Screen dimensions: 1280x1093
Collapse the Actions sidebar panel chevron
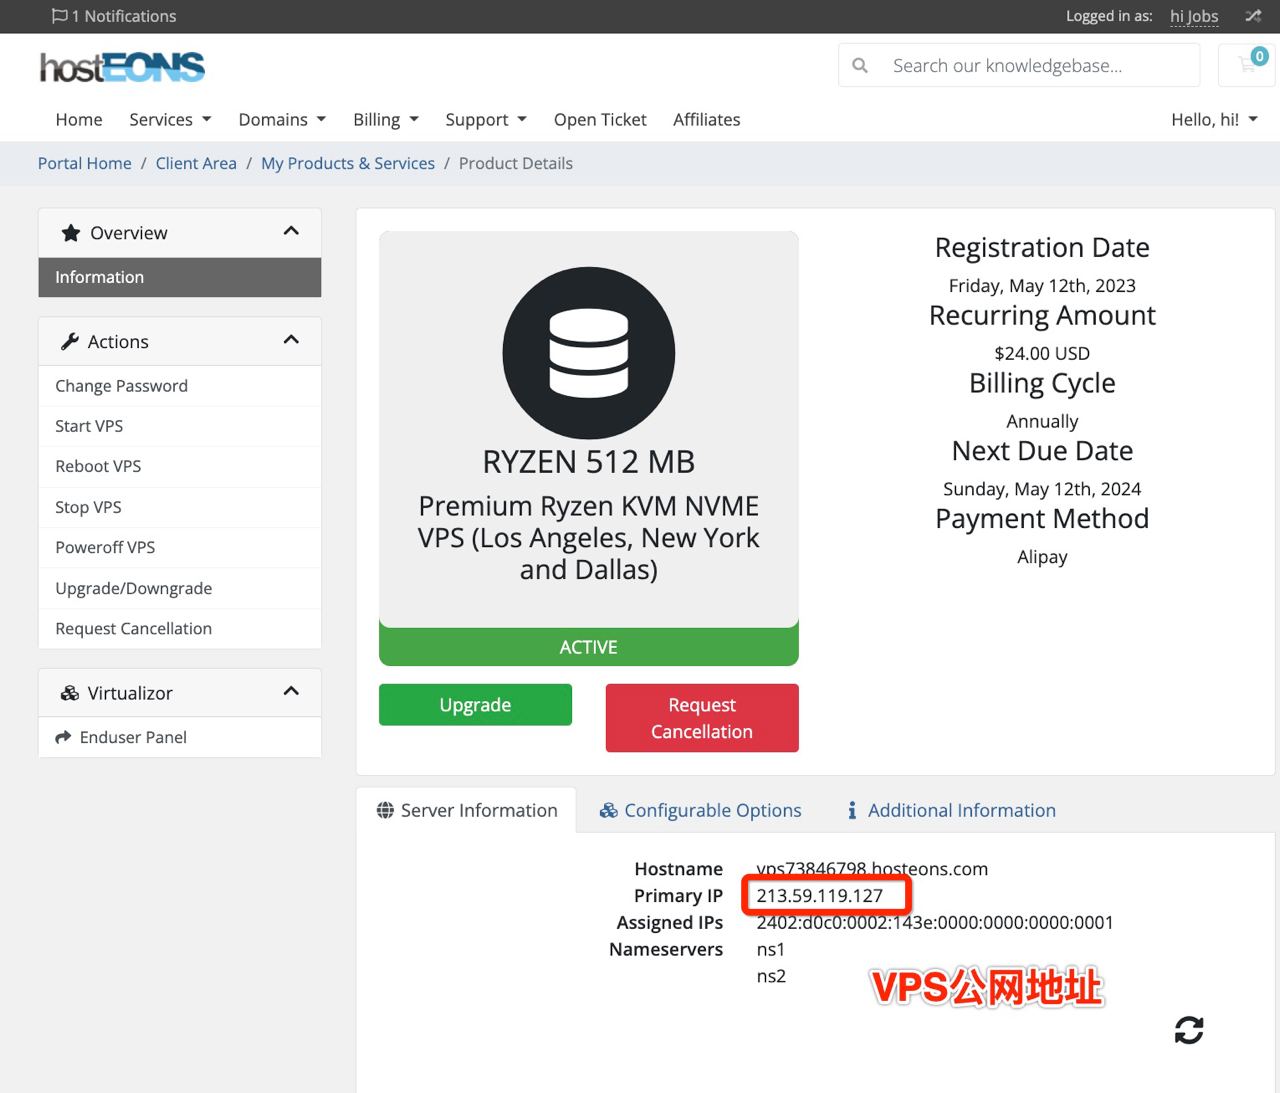pos(291,340)
